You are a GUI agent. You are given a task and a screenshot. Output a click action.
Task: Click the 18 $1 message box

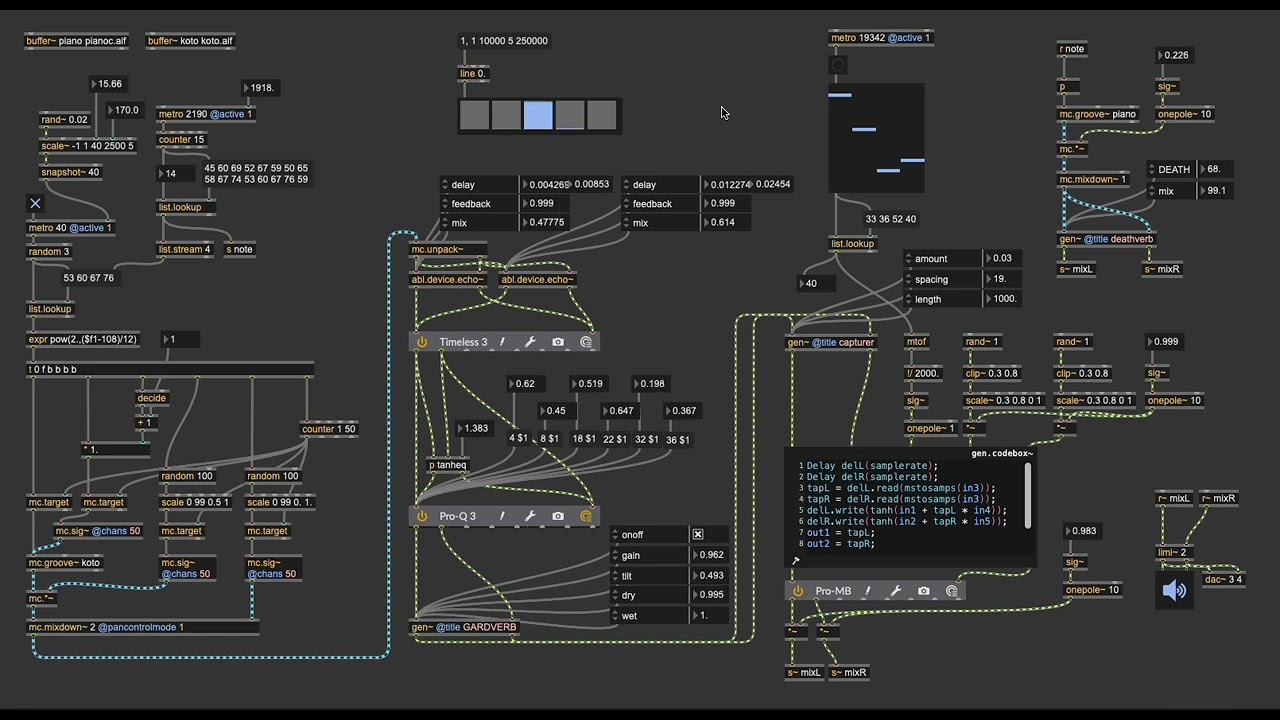(584, 439)
